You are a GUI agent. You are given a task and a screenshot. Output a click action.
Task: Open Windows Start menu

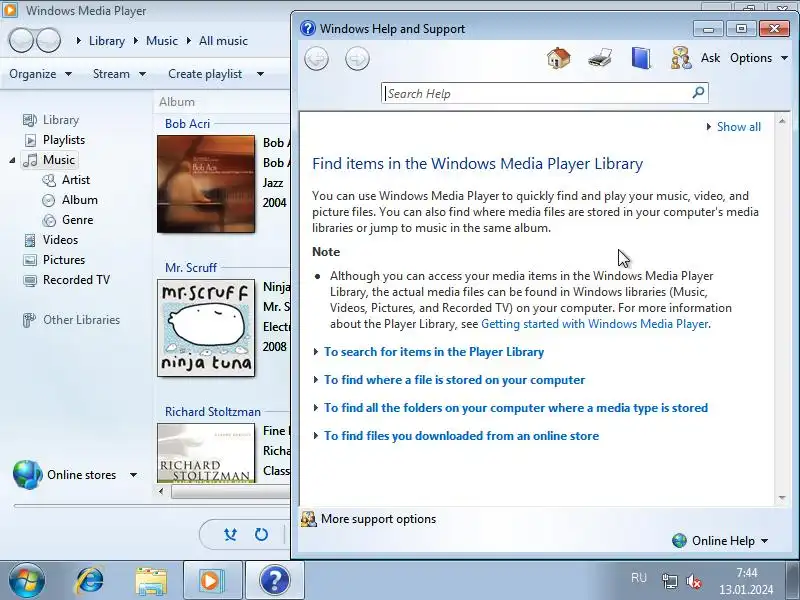[x=27, y=581]
